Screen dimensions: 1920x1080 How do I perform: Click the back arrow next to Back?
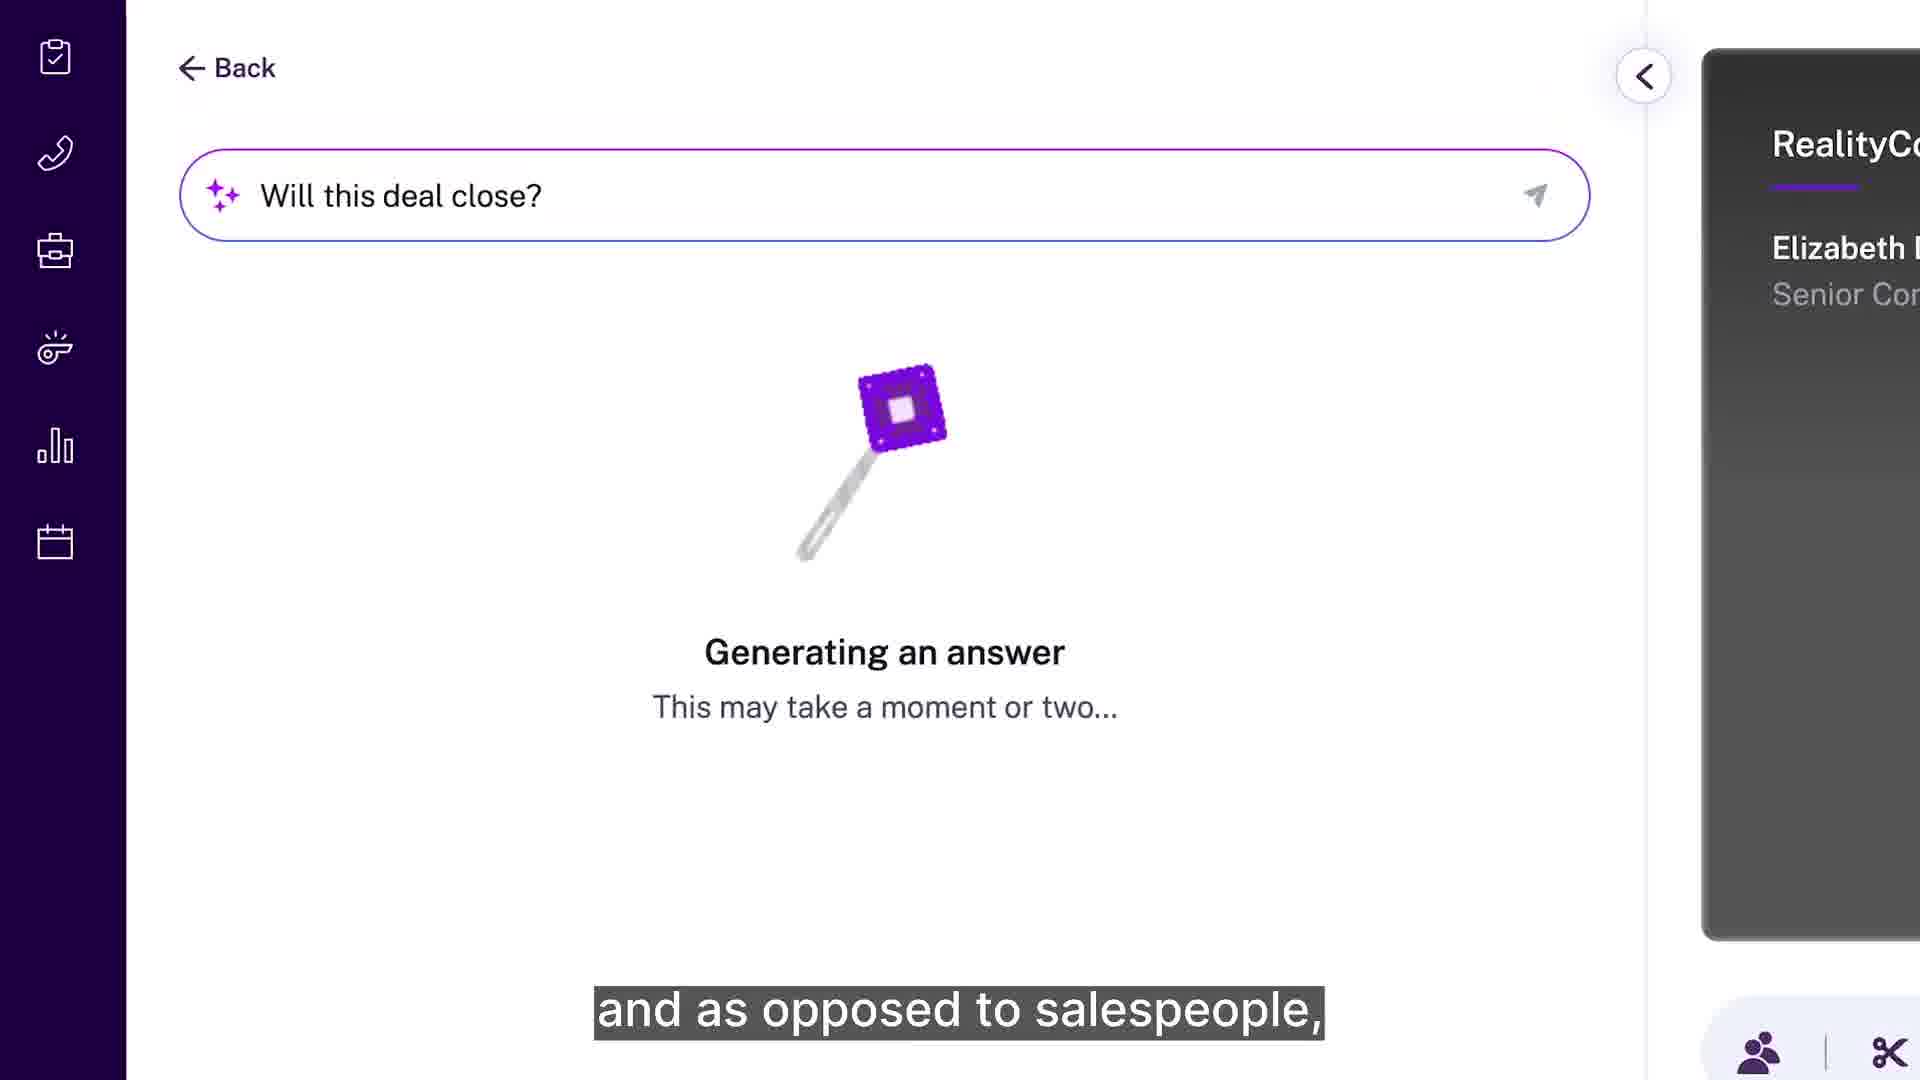pyautogui.click(x=191, y=68)
